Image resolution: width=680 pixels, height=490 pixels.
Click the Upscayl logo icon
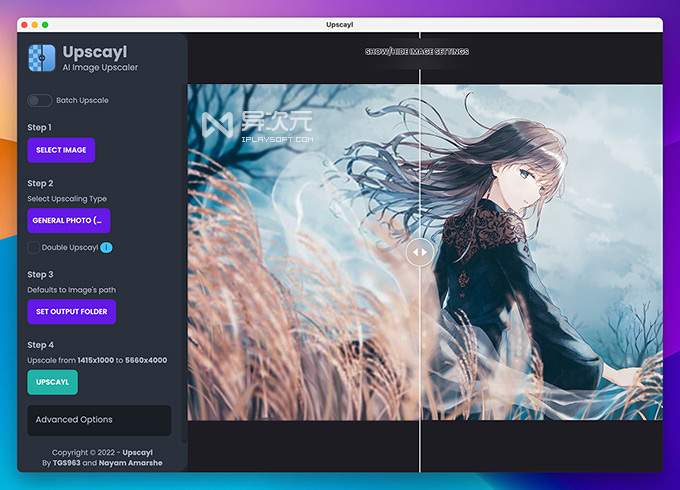click(42, 58)
